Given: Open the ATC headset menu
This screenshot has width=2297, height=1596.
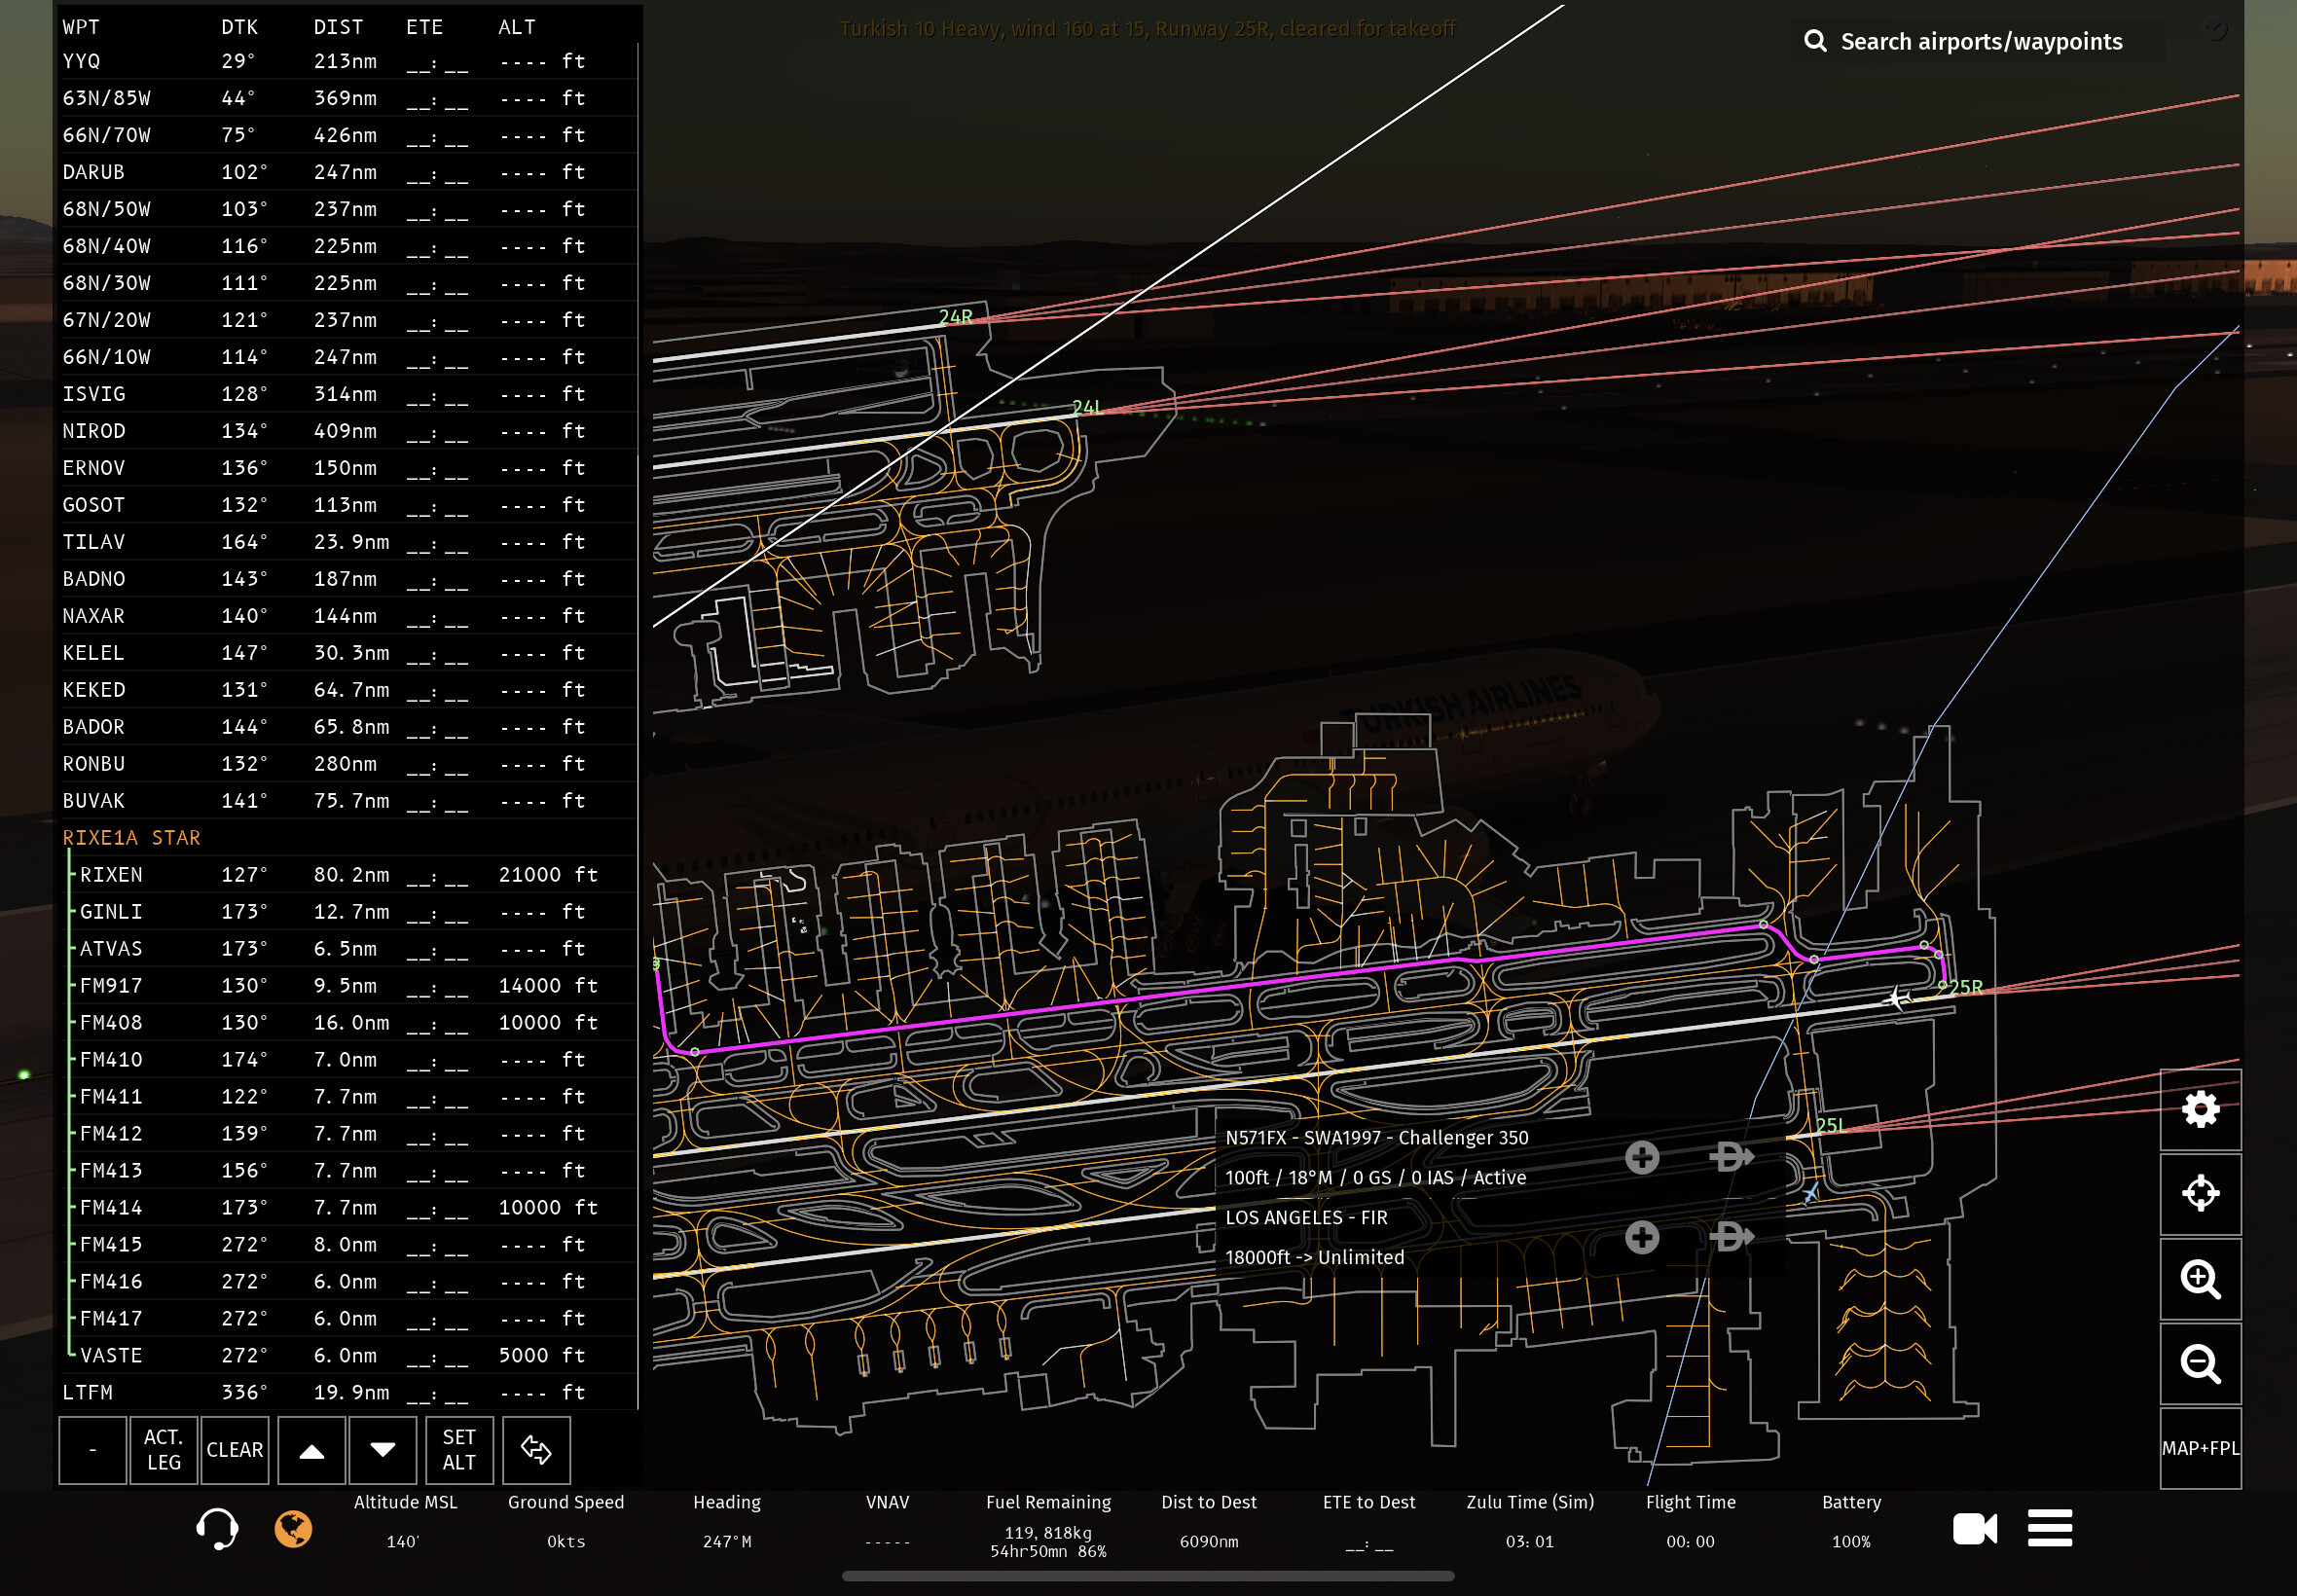Looking at the screenshot, I should tap(217, 1529).
